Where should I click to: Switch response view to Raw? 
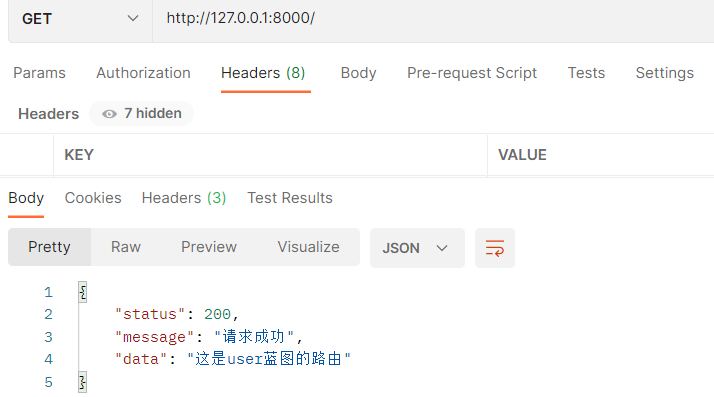pyautogui.click(x=126, y=247)
